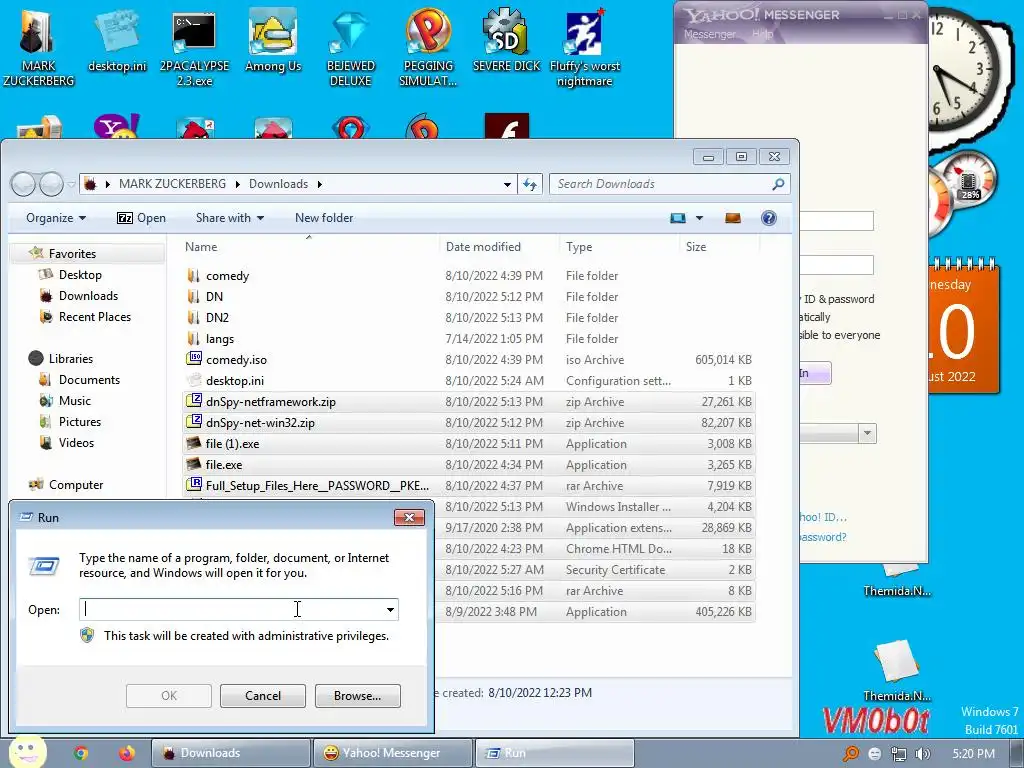Expand the arrow after Downloads in breadcrumb

coord(319,184)
